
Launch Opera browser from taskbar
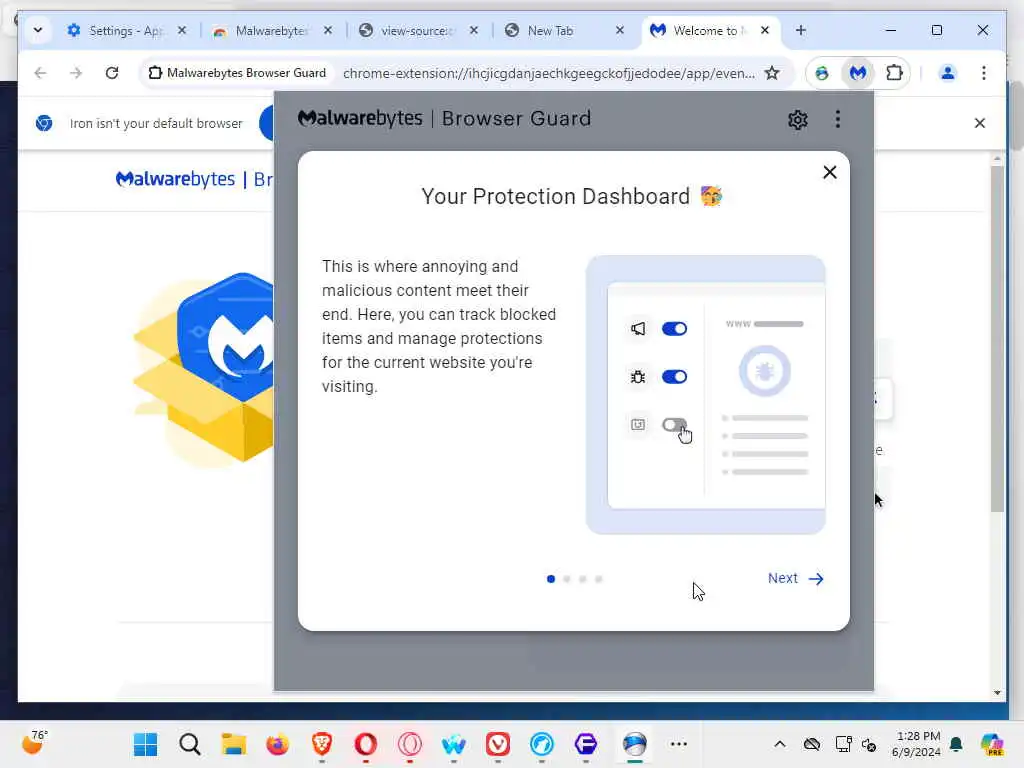point(366,744)
